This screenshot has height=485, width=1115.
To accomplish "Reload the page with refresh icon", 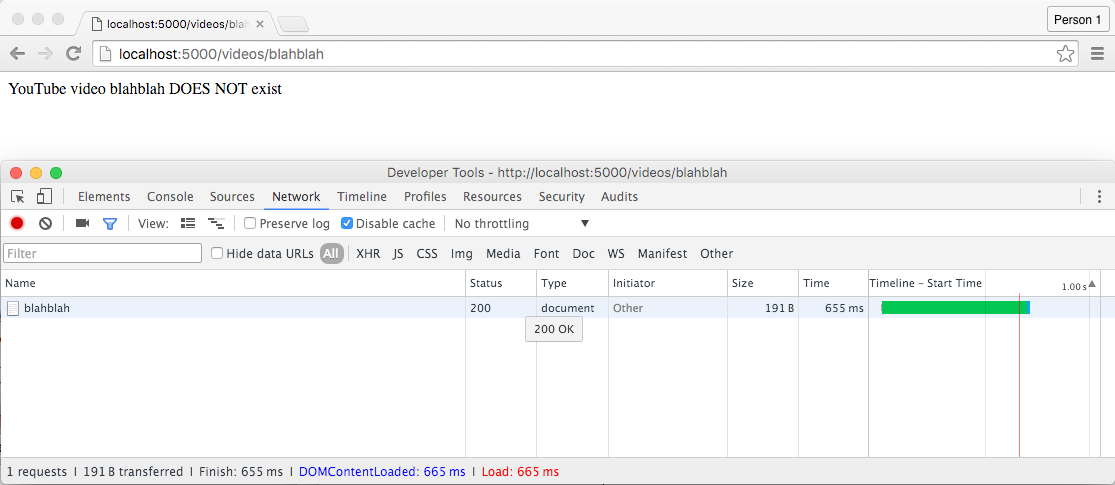I will tap(73, 53).
